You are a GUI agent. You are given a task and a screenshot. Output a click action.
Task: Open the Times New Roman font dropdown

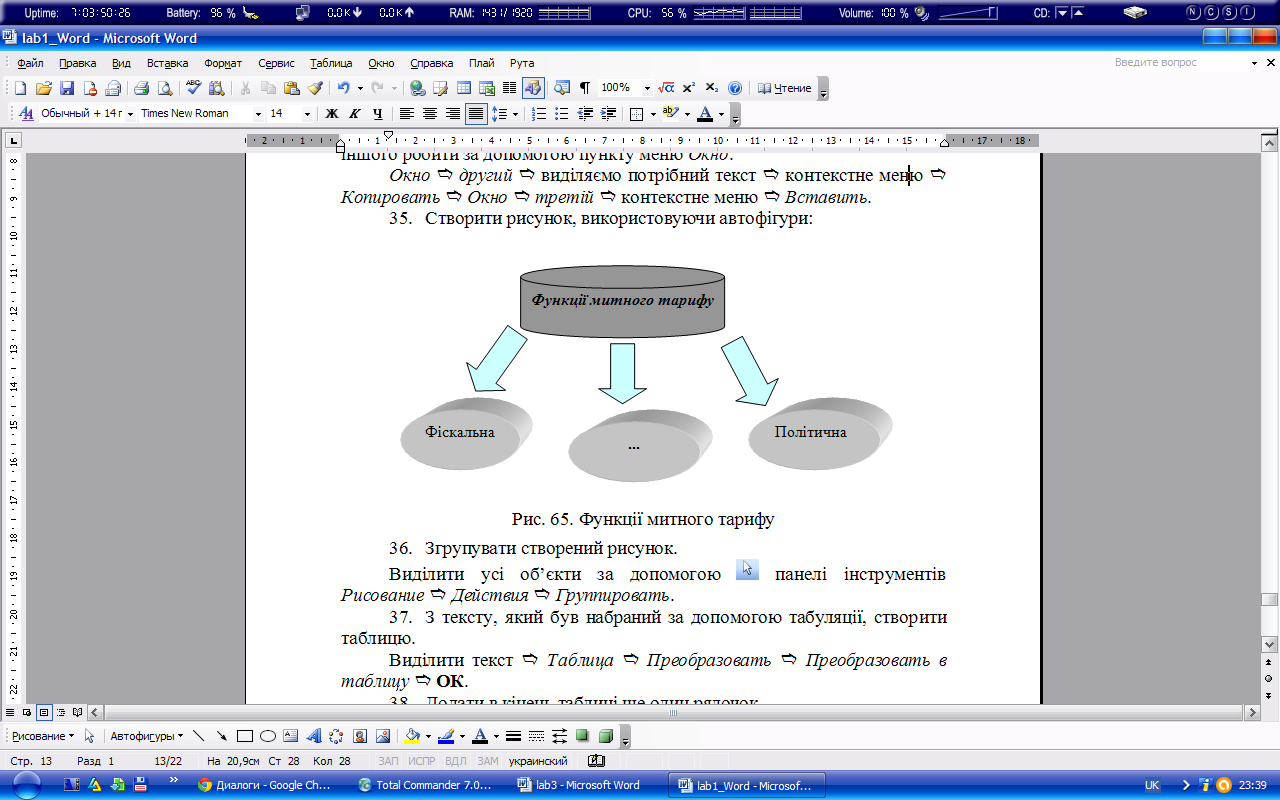[258, 114]
